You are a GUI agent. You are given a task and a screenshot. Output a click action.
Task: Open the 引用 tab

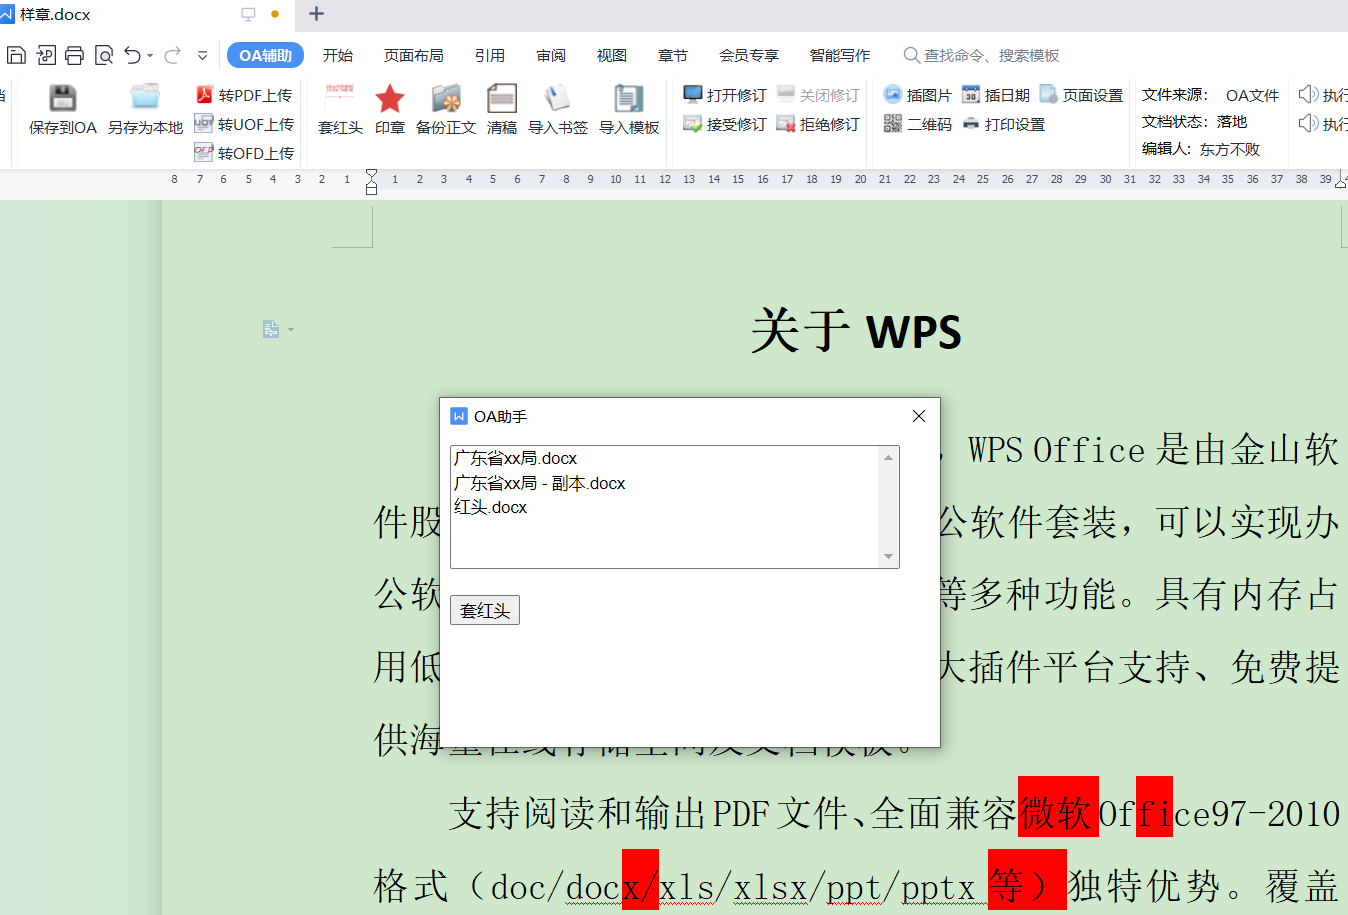tap(490, 55)
